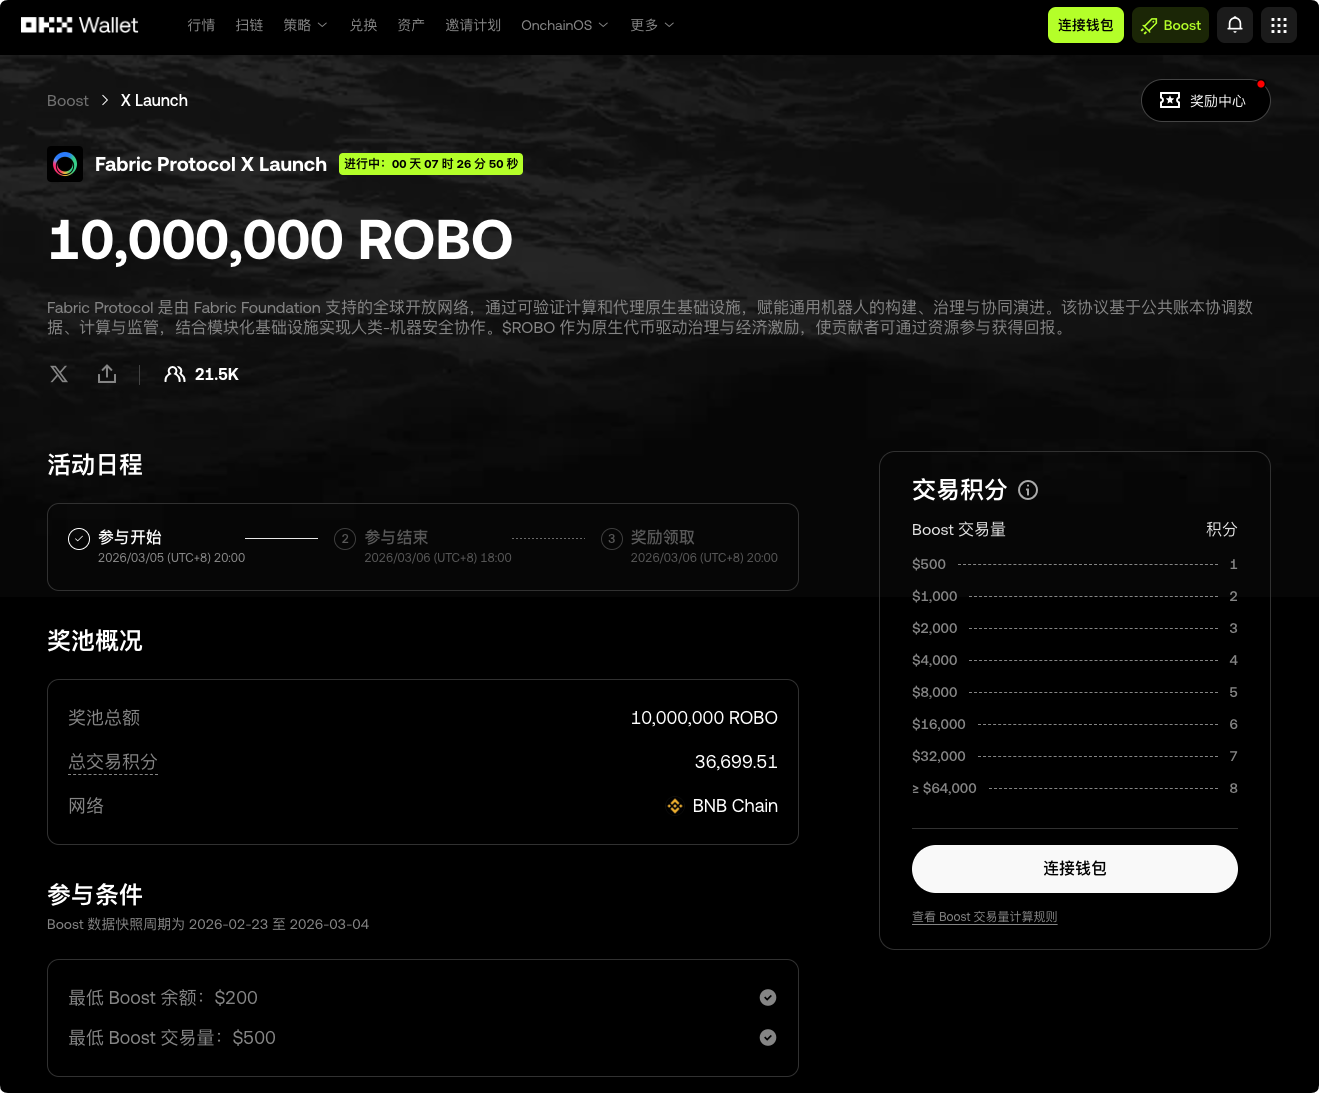View the 交易积分 info tooltip icon
The image size is (1319, 1093).
1028,490
